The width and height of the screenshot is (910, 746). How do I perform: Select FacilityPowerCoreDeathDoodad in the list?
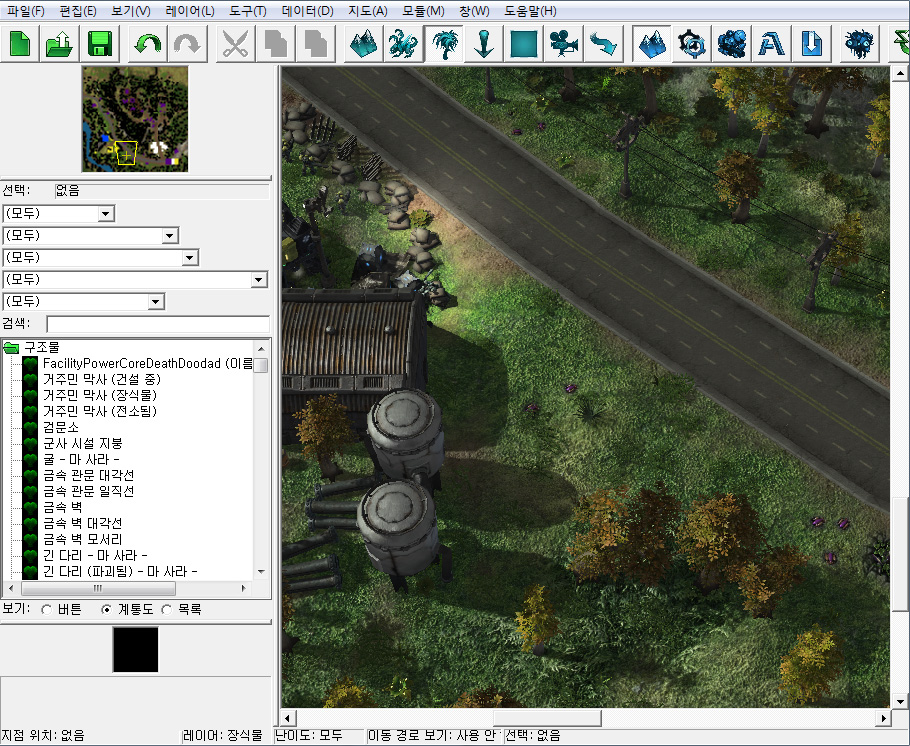click(x=148, y=363)
